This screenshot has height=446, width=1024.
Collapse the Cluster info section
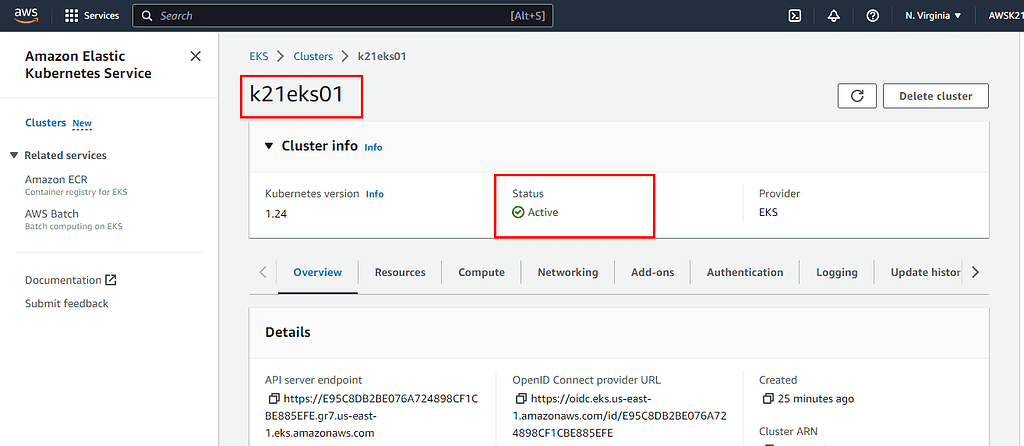point(268,146)
